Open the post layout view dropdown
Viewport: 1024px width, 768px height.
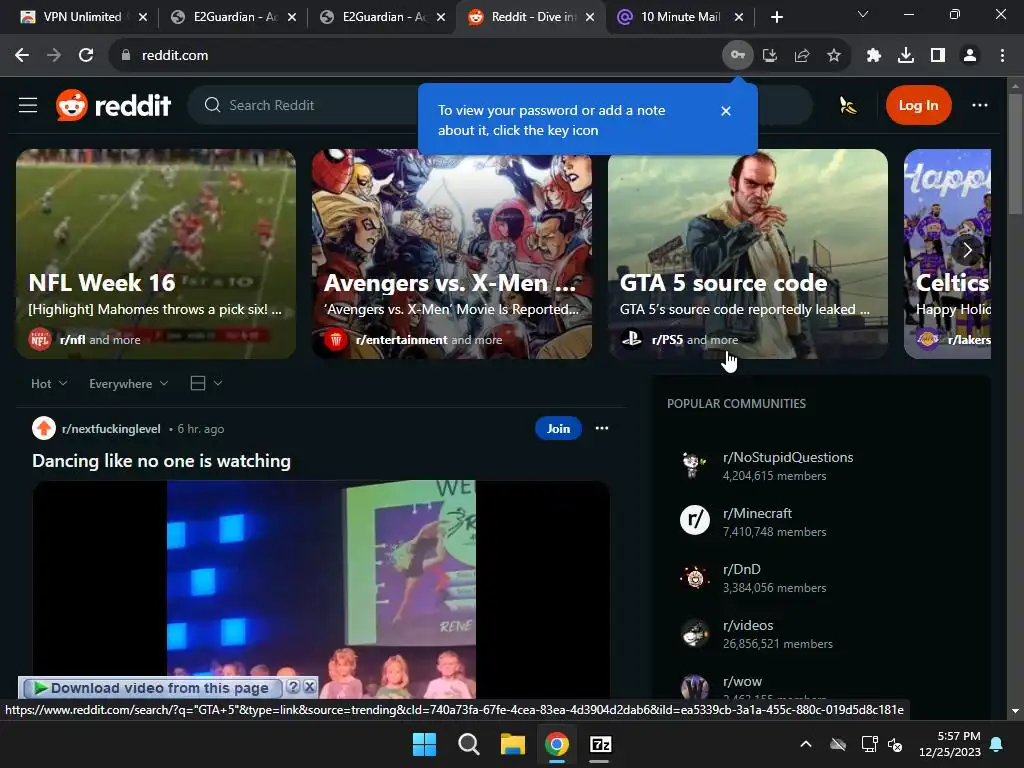[206, 383]
